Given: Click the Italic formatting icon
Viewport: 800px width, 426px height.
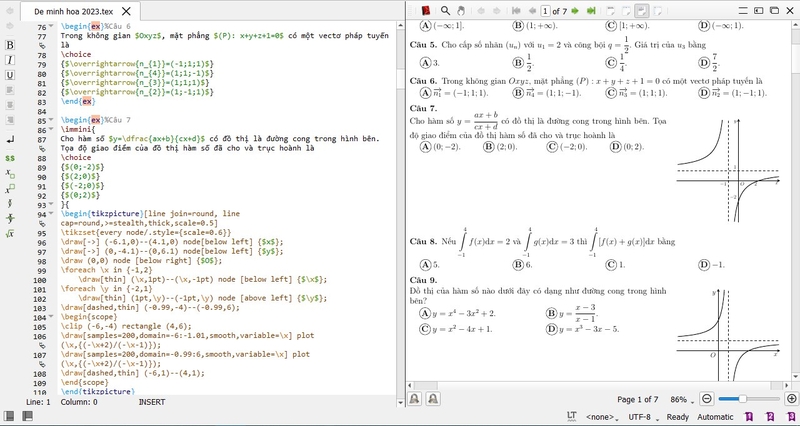Looking at the screenshot, I should point(10,60).
